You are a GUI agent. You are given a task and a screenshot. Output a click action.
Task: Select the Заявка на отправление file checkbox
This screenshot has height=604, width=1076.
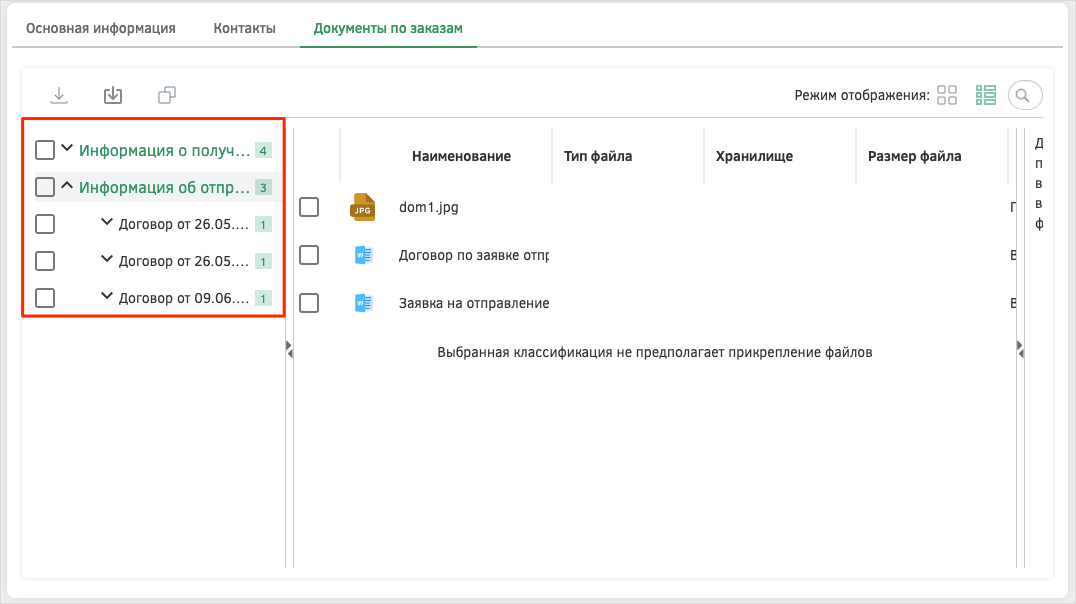[309, 303]
